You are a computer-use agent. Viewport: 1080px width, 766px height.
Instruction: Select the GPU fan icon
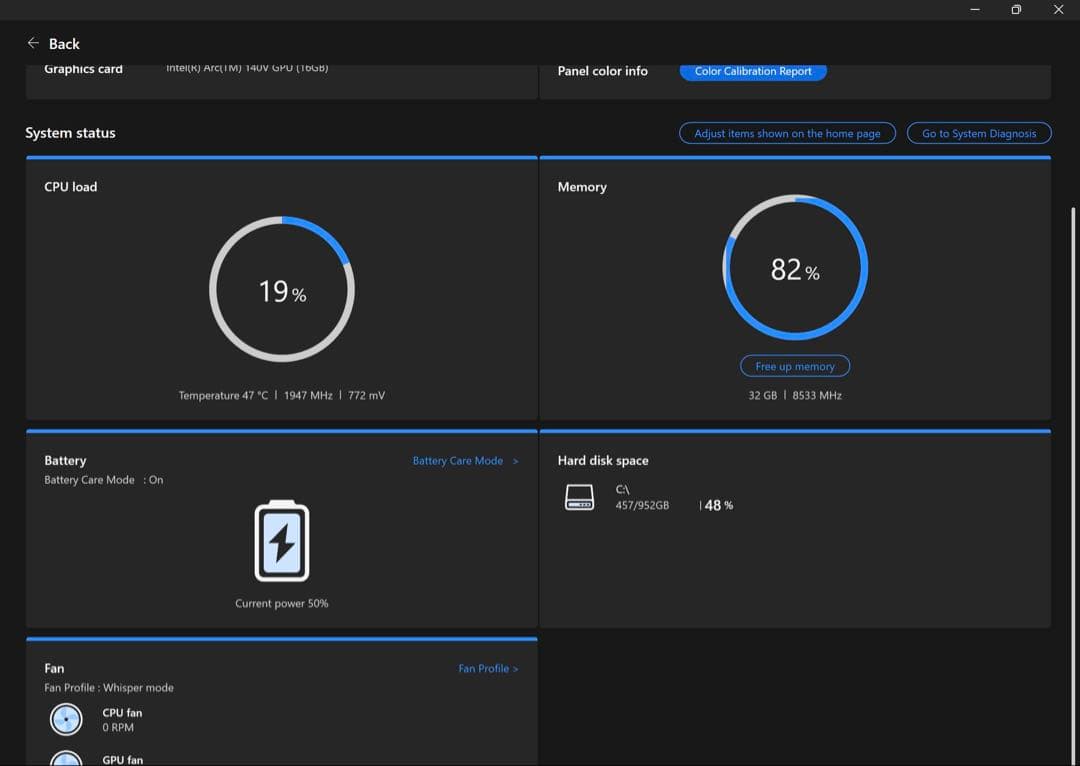coord(66,758)
